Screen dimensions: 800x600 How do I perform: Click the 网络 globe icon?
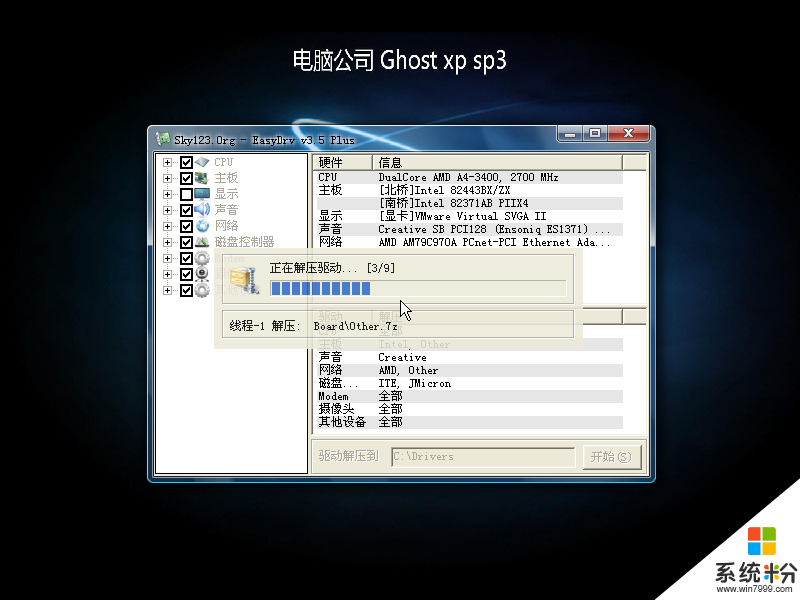202,226
